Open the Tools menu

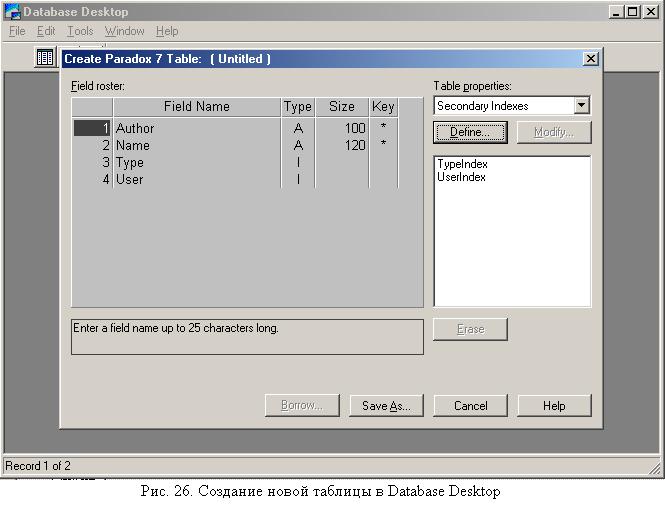[x=80, y=31]
